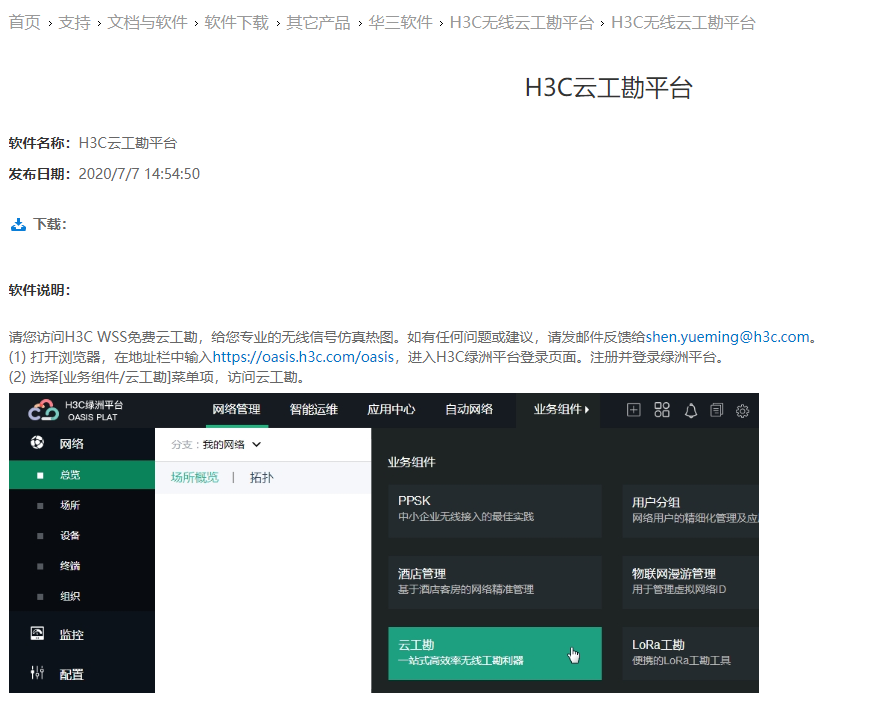Click the 监控 monitor icon

point(37,633)
